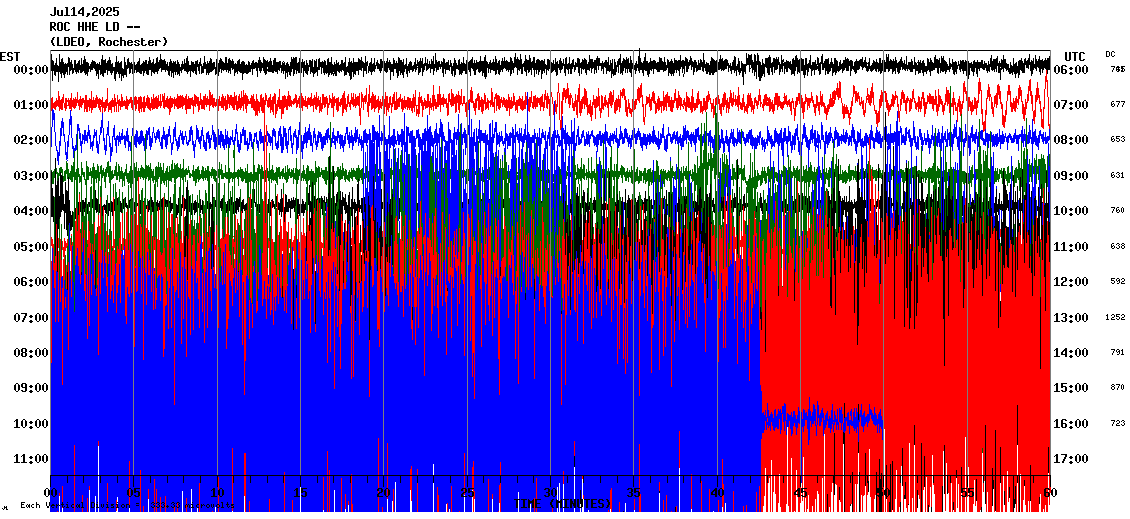1130x519 pixels.
Task: Select the 11:00 EST row label
Action: 31,459
